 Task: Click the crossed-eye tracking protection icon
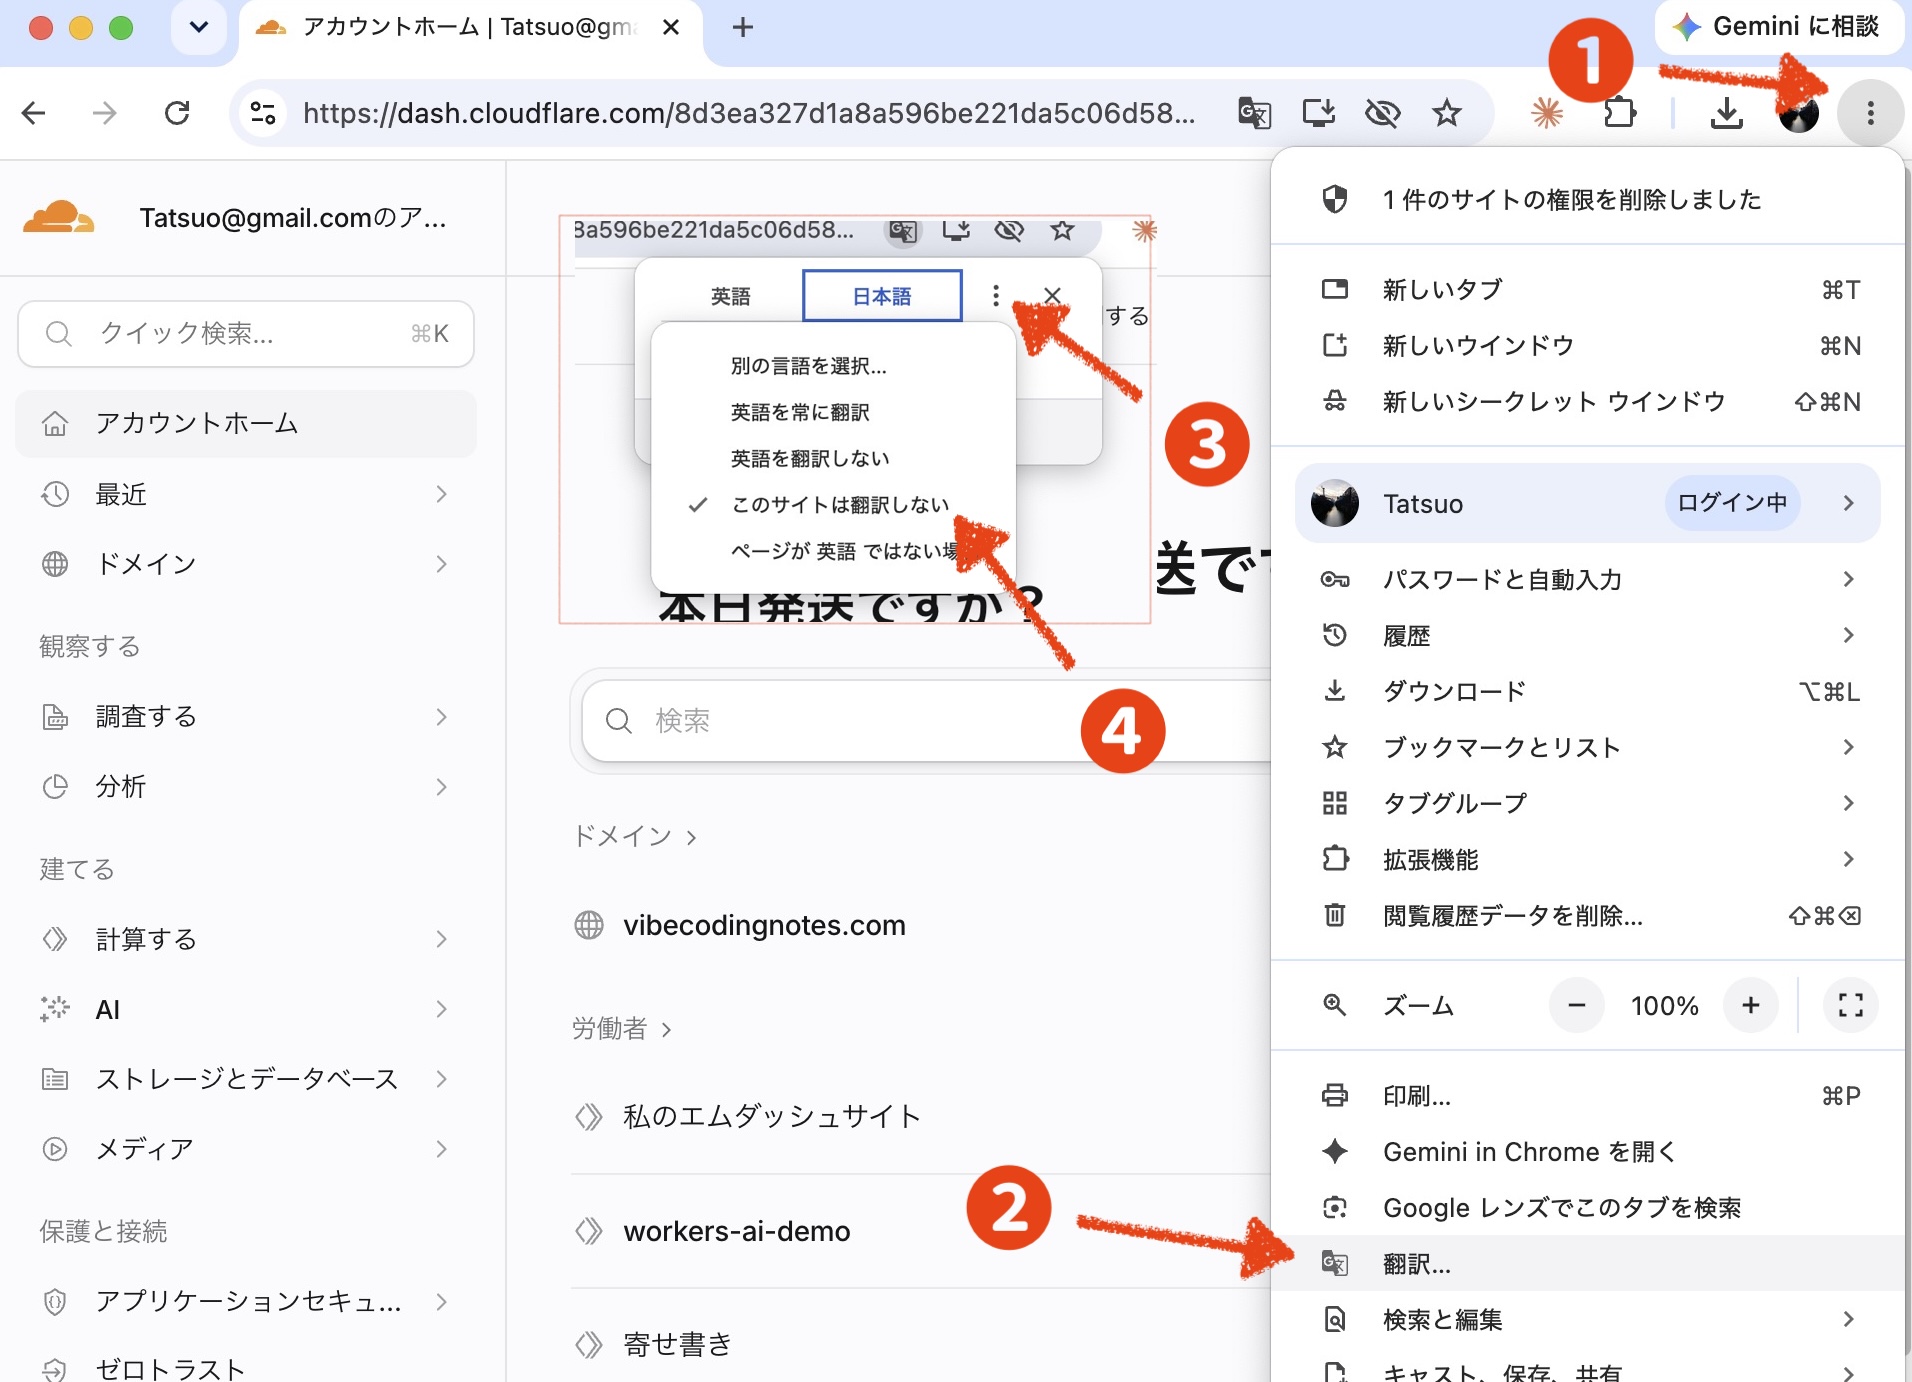tap(1383, 113)
